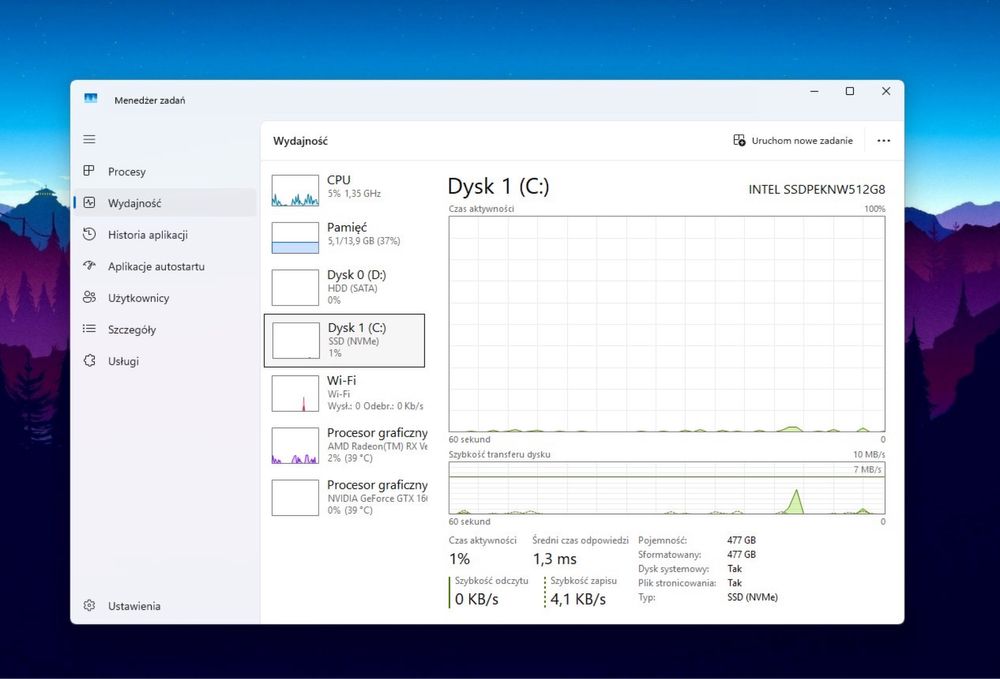Image resolution: width=1000 pixels, height=679 pixels.
Task: Click the INTEL SSDPEKNW512G8 model name
Action: (x=816, y=189)
